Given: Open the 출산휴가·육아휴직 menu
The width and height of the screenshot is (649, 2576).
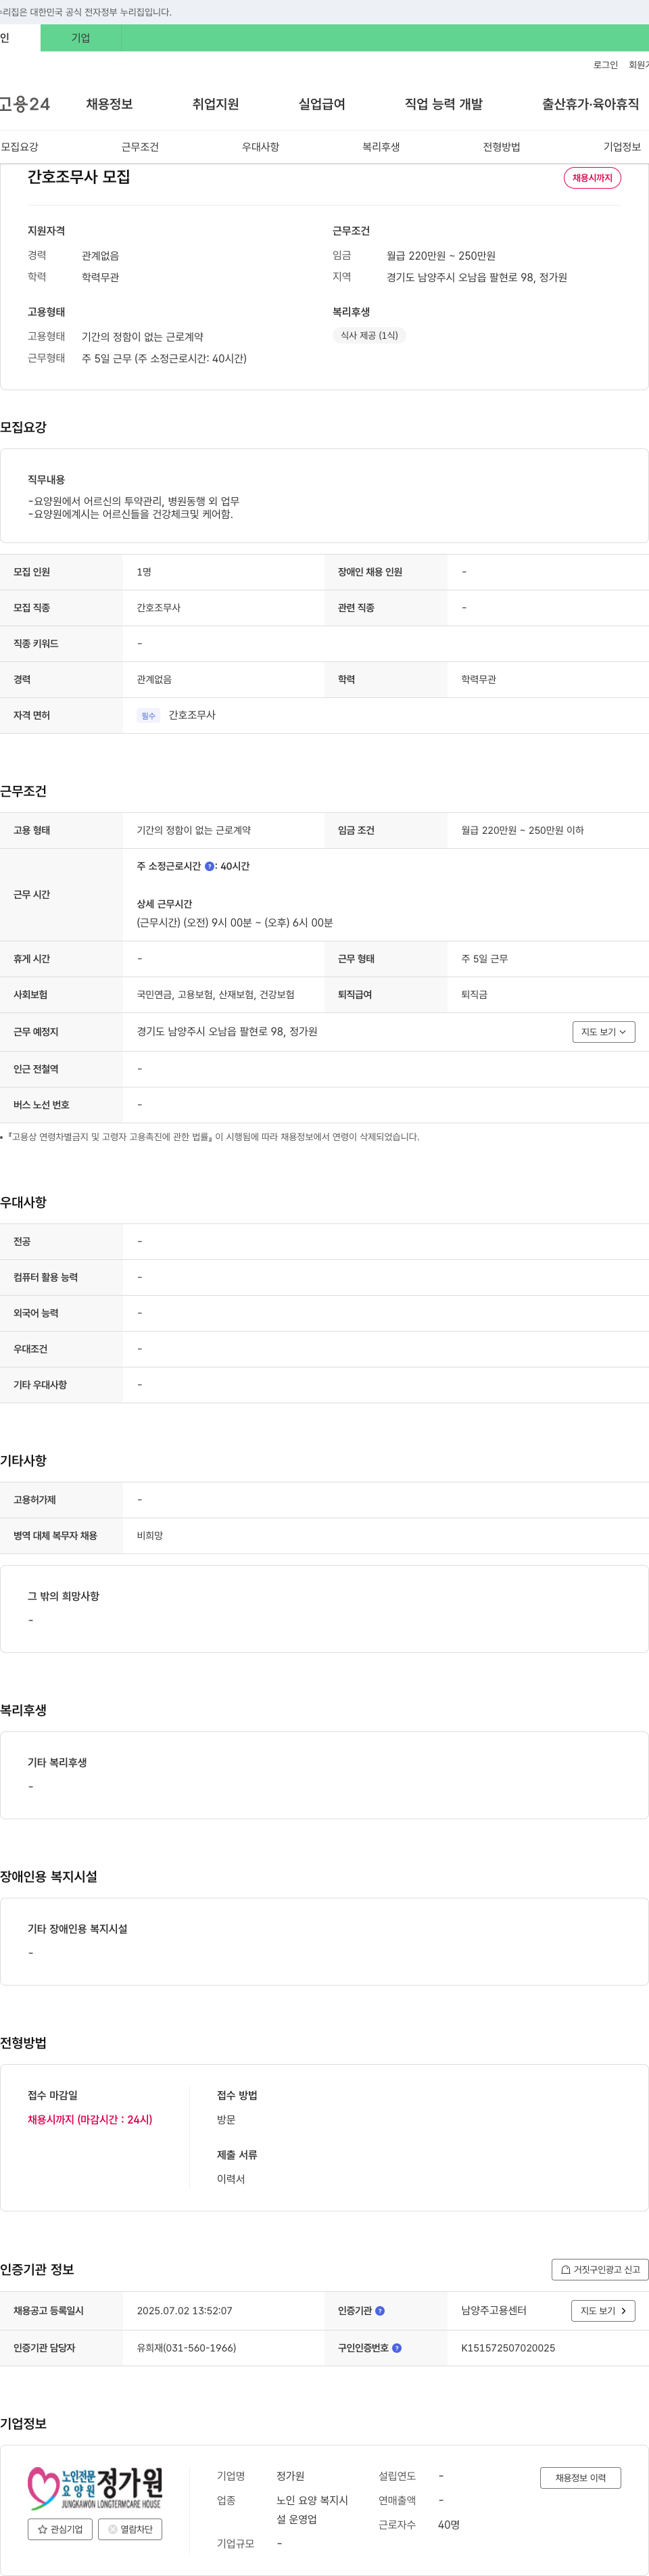Looking at the screenshot, I should [590, 104].
